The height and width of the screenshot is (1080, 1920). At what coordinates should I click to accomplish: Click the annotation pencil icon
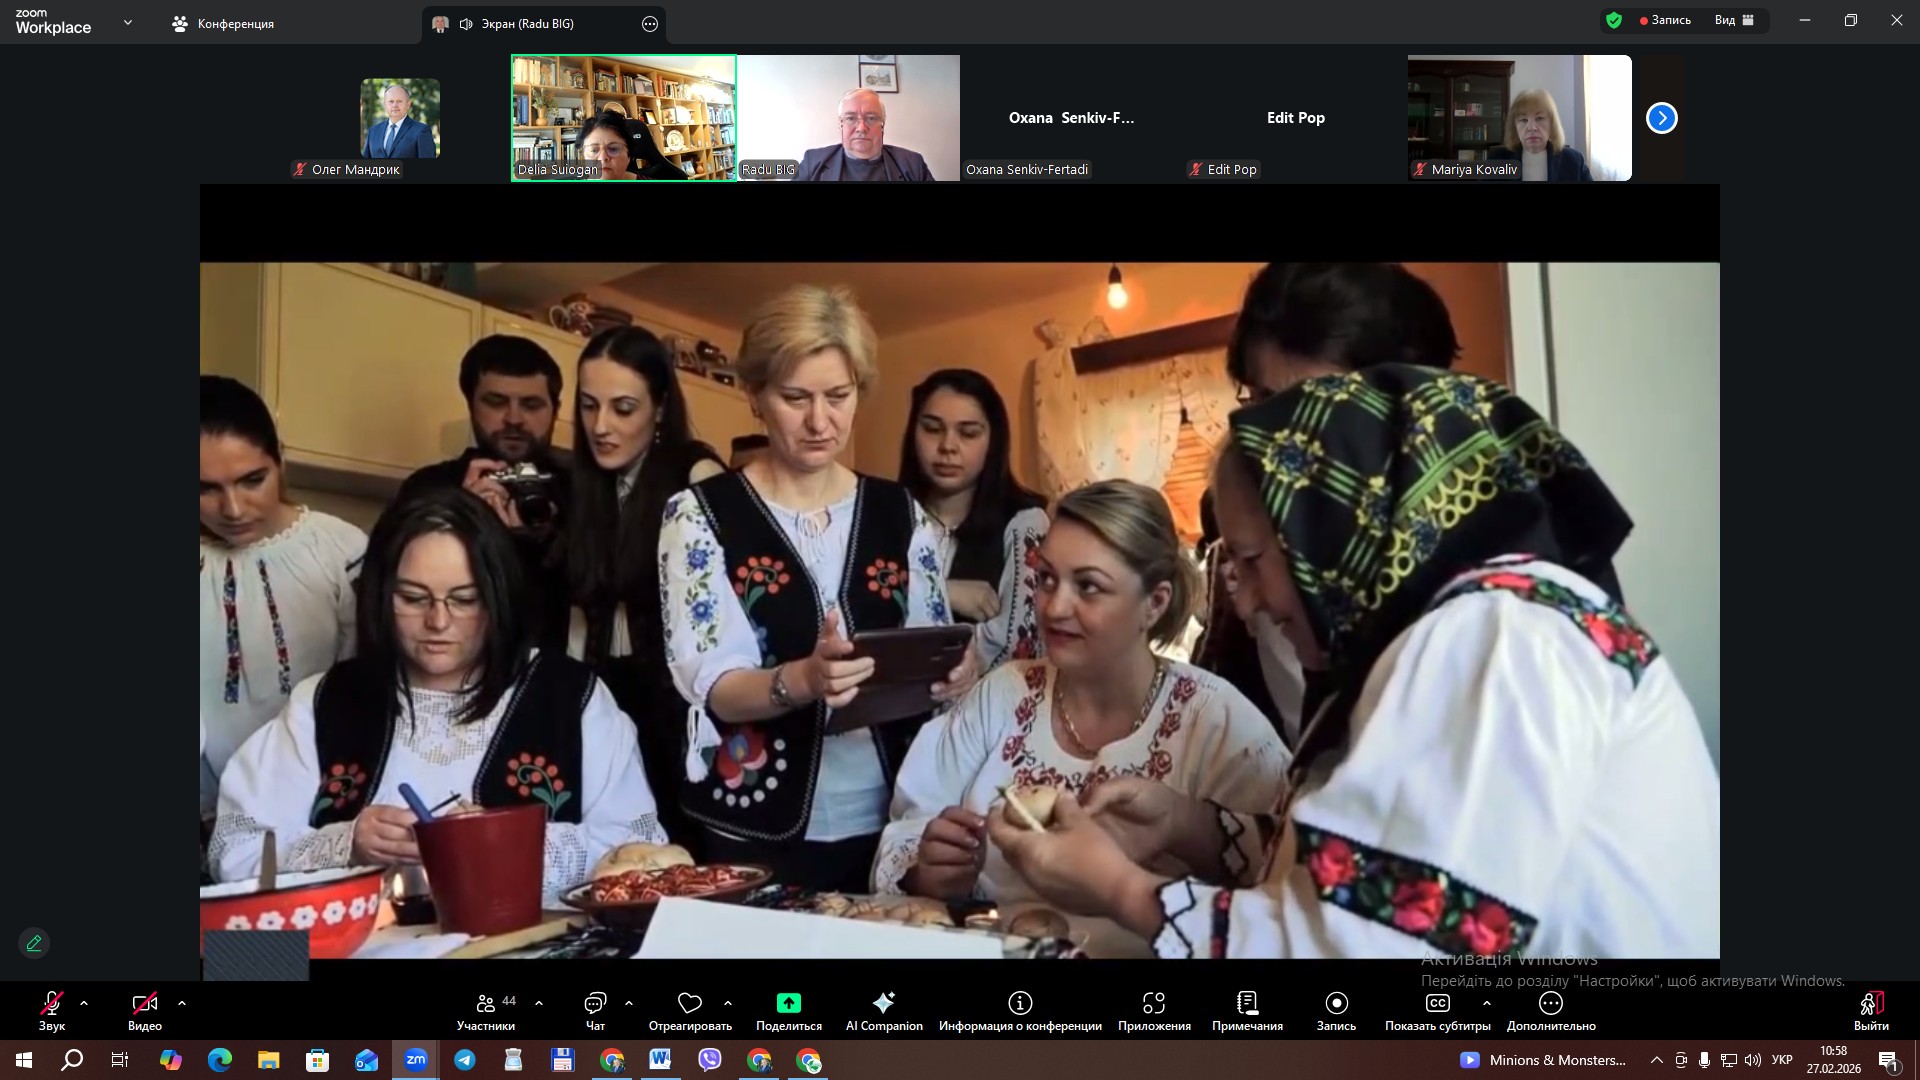tap(34, 943)
